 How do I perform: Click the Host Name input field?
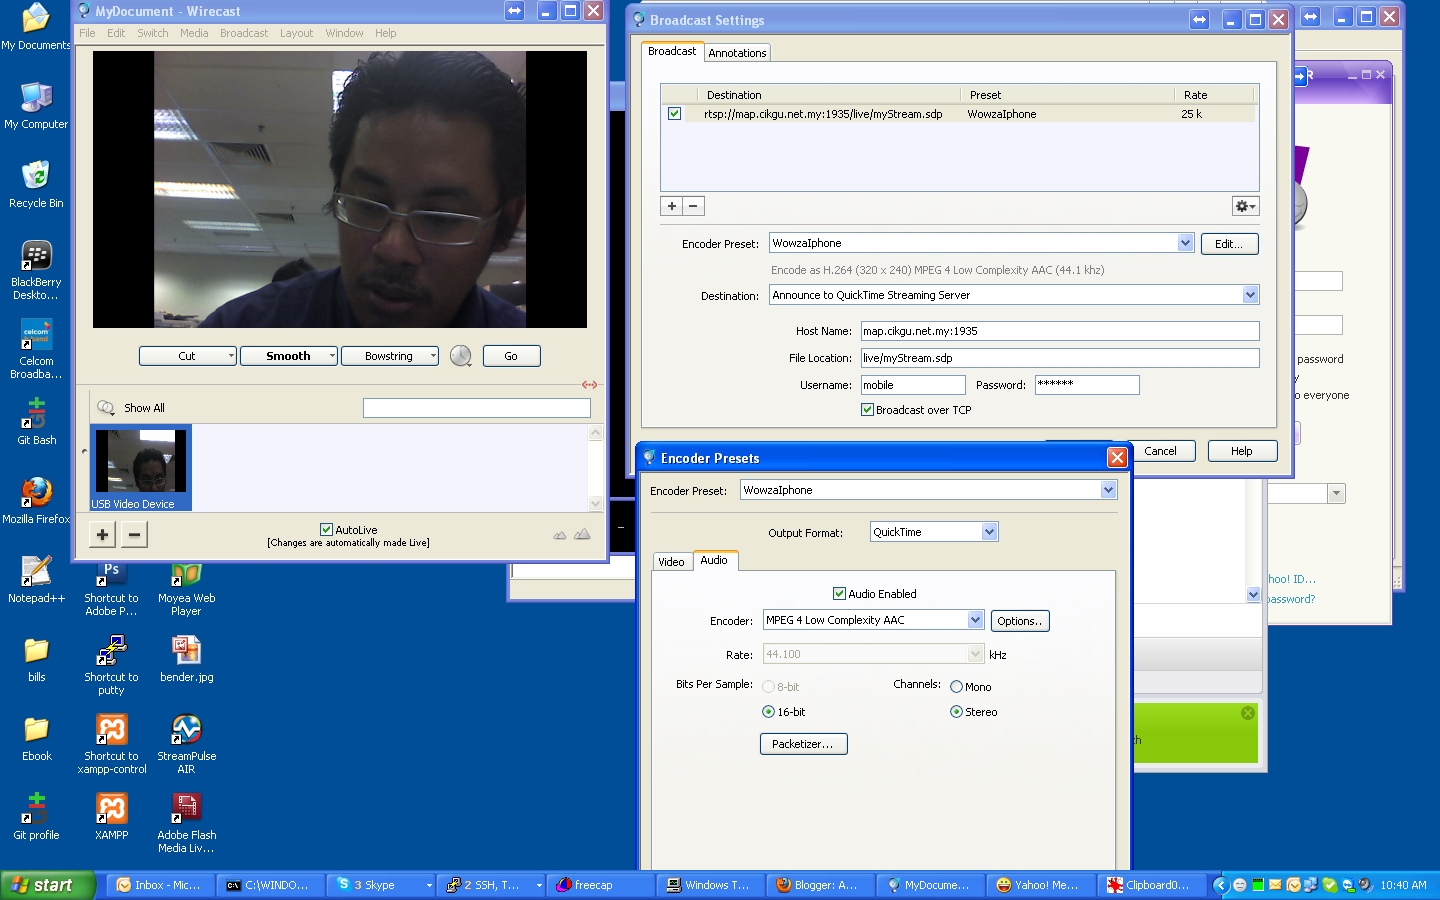point(1060,331)
